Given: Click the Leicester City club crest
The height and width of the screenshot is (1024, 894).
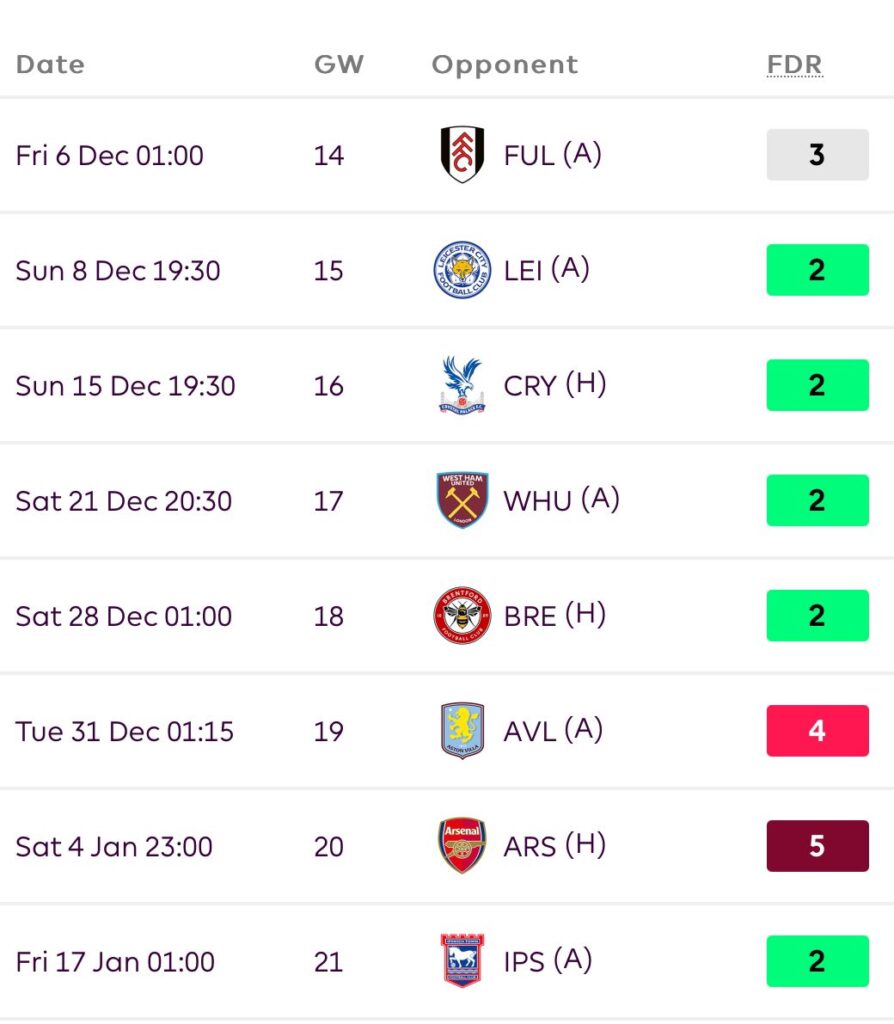Looking at the screenshot, I should [462, 270].
